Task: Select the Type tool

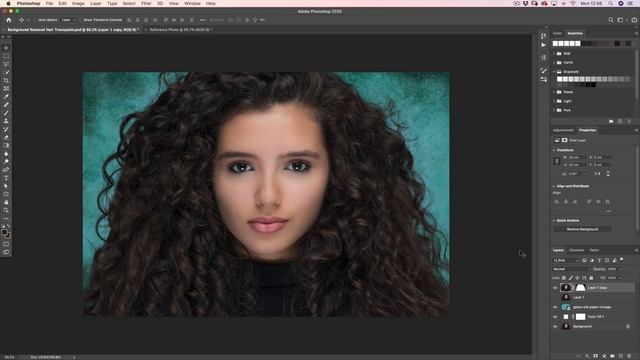Action: [x=6, y=178]
